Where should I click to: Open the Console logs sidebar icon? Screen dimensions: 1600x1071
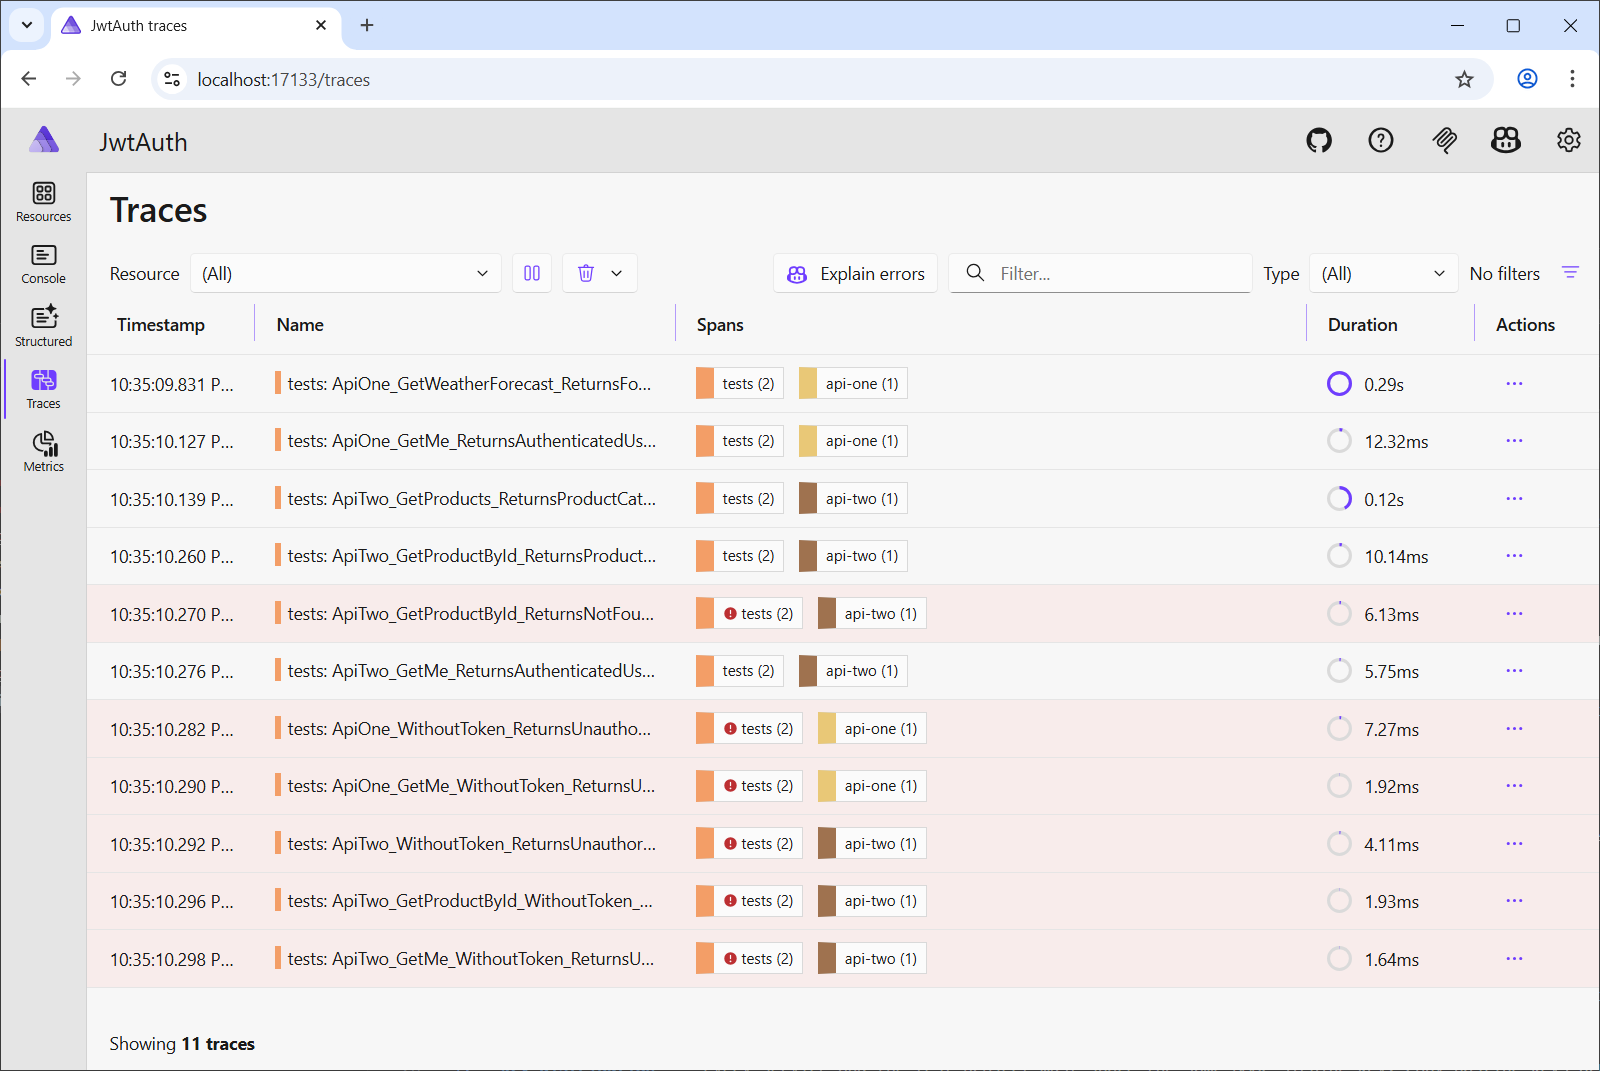(43, 263)
